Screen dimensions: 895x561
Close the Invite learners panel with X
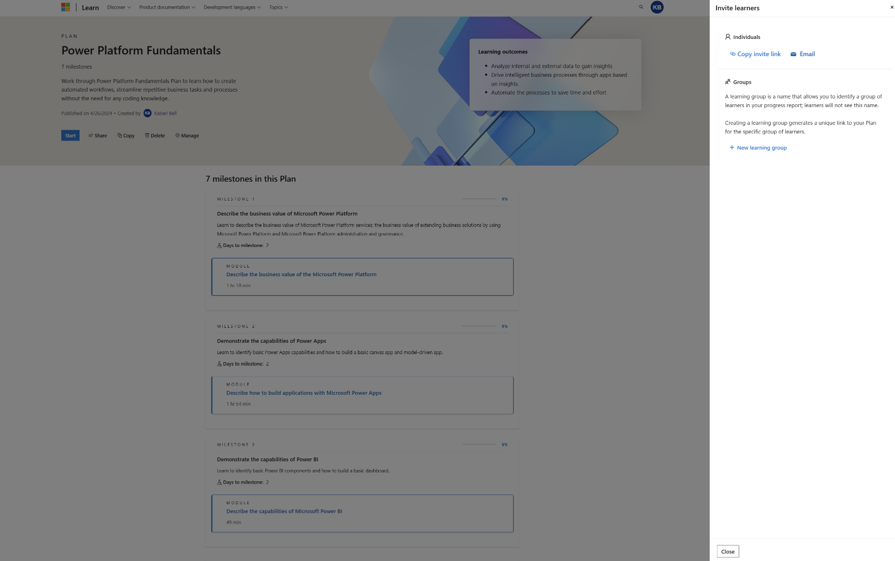click(x=892, y=7)
